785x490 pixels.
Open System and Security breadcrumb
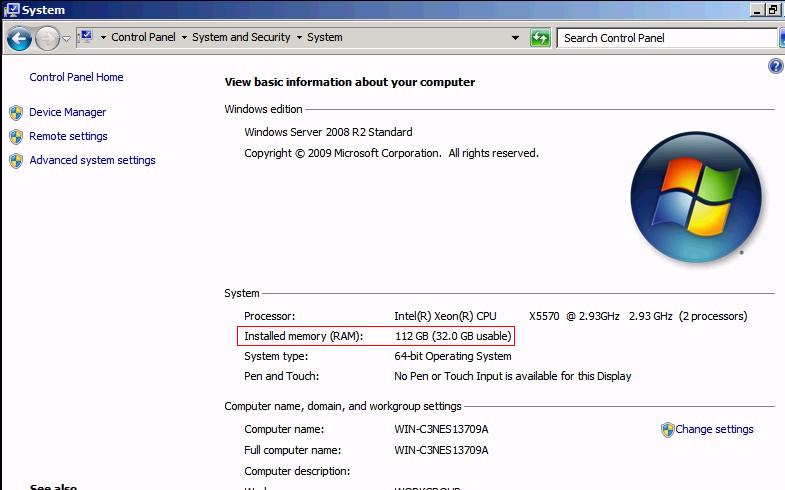tap(241, 37)
